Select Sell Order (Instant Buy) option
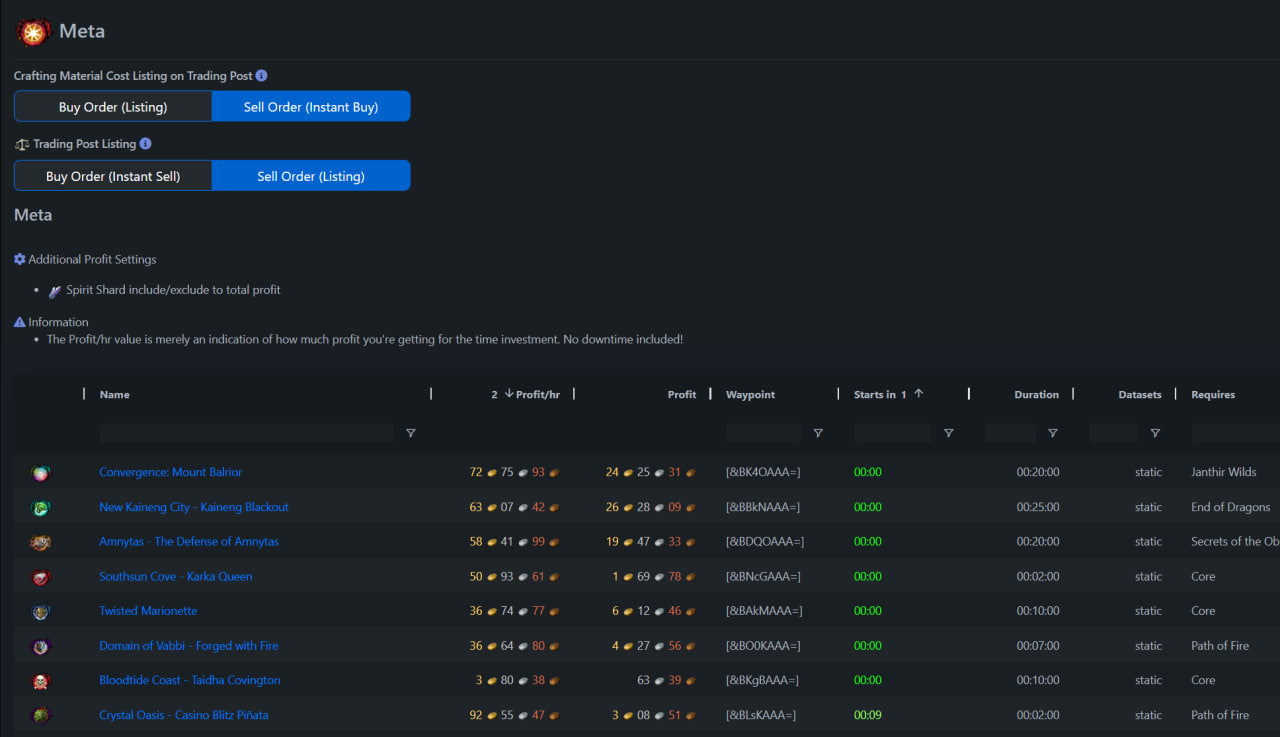The image size is (1280, 737). 311,107
